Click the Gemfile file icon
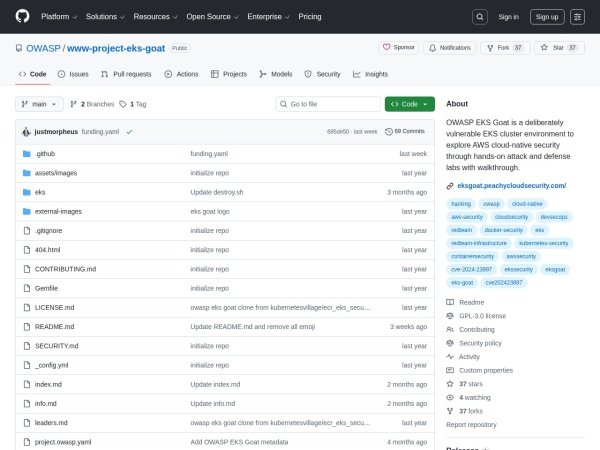This screenshot has height=450, width=600. click(x=27, y=288)
